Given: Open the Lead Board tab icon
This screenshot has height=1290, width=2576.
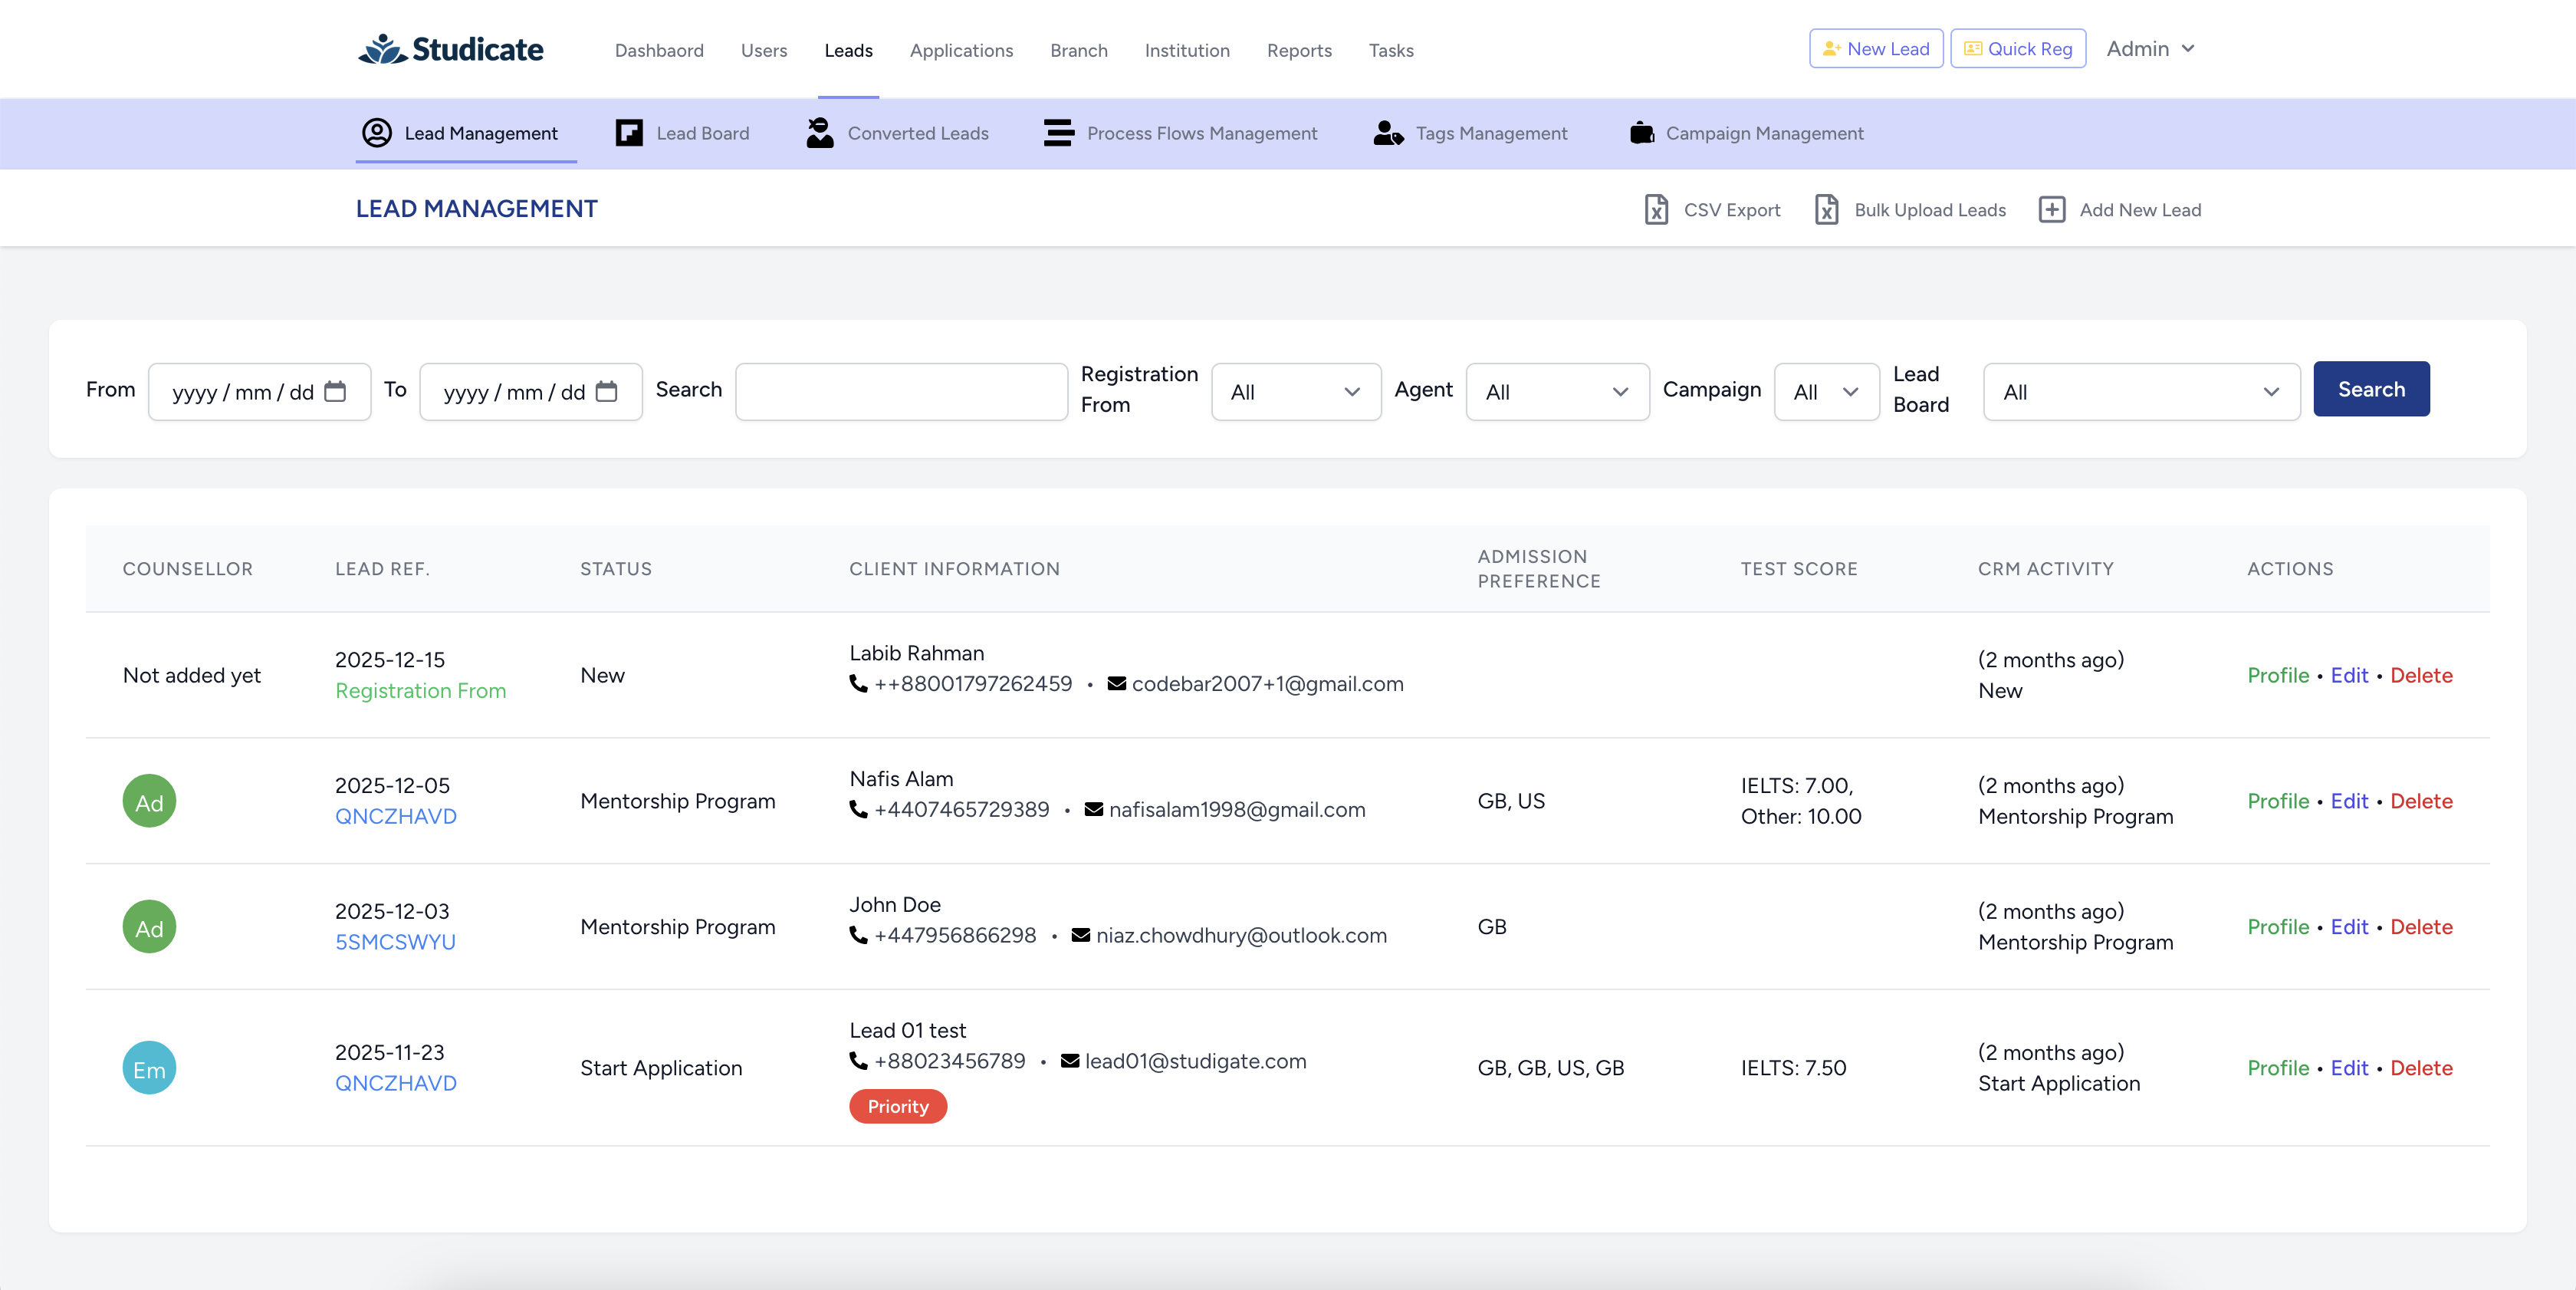Looking at the screenshot, I should coord(629,133).
